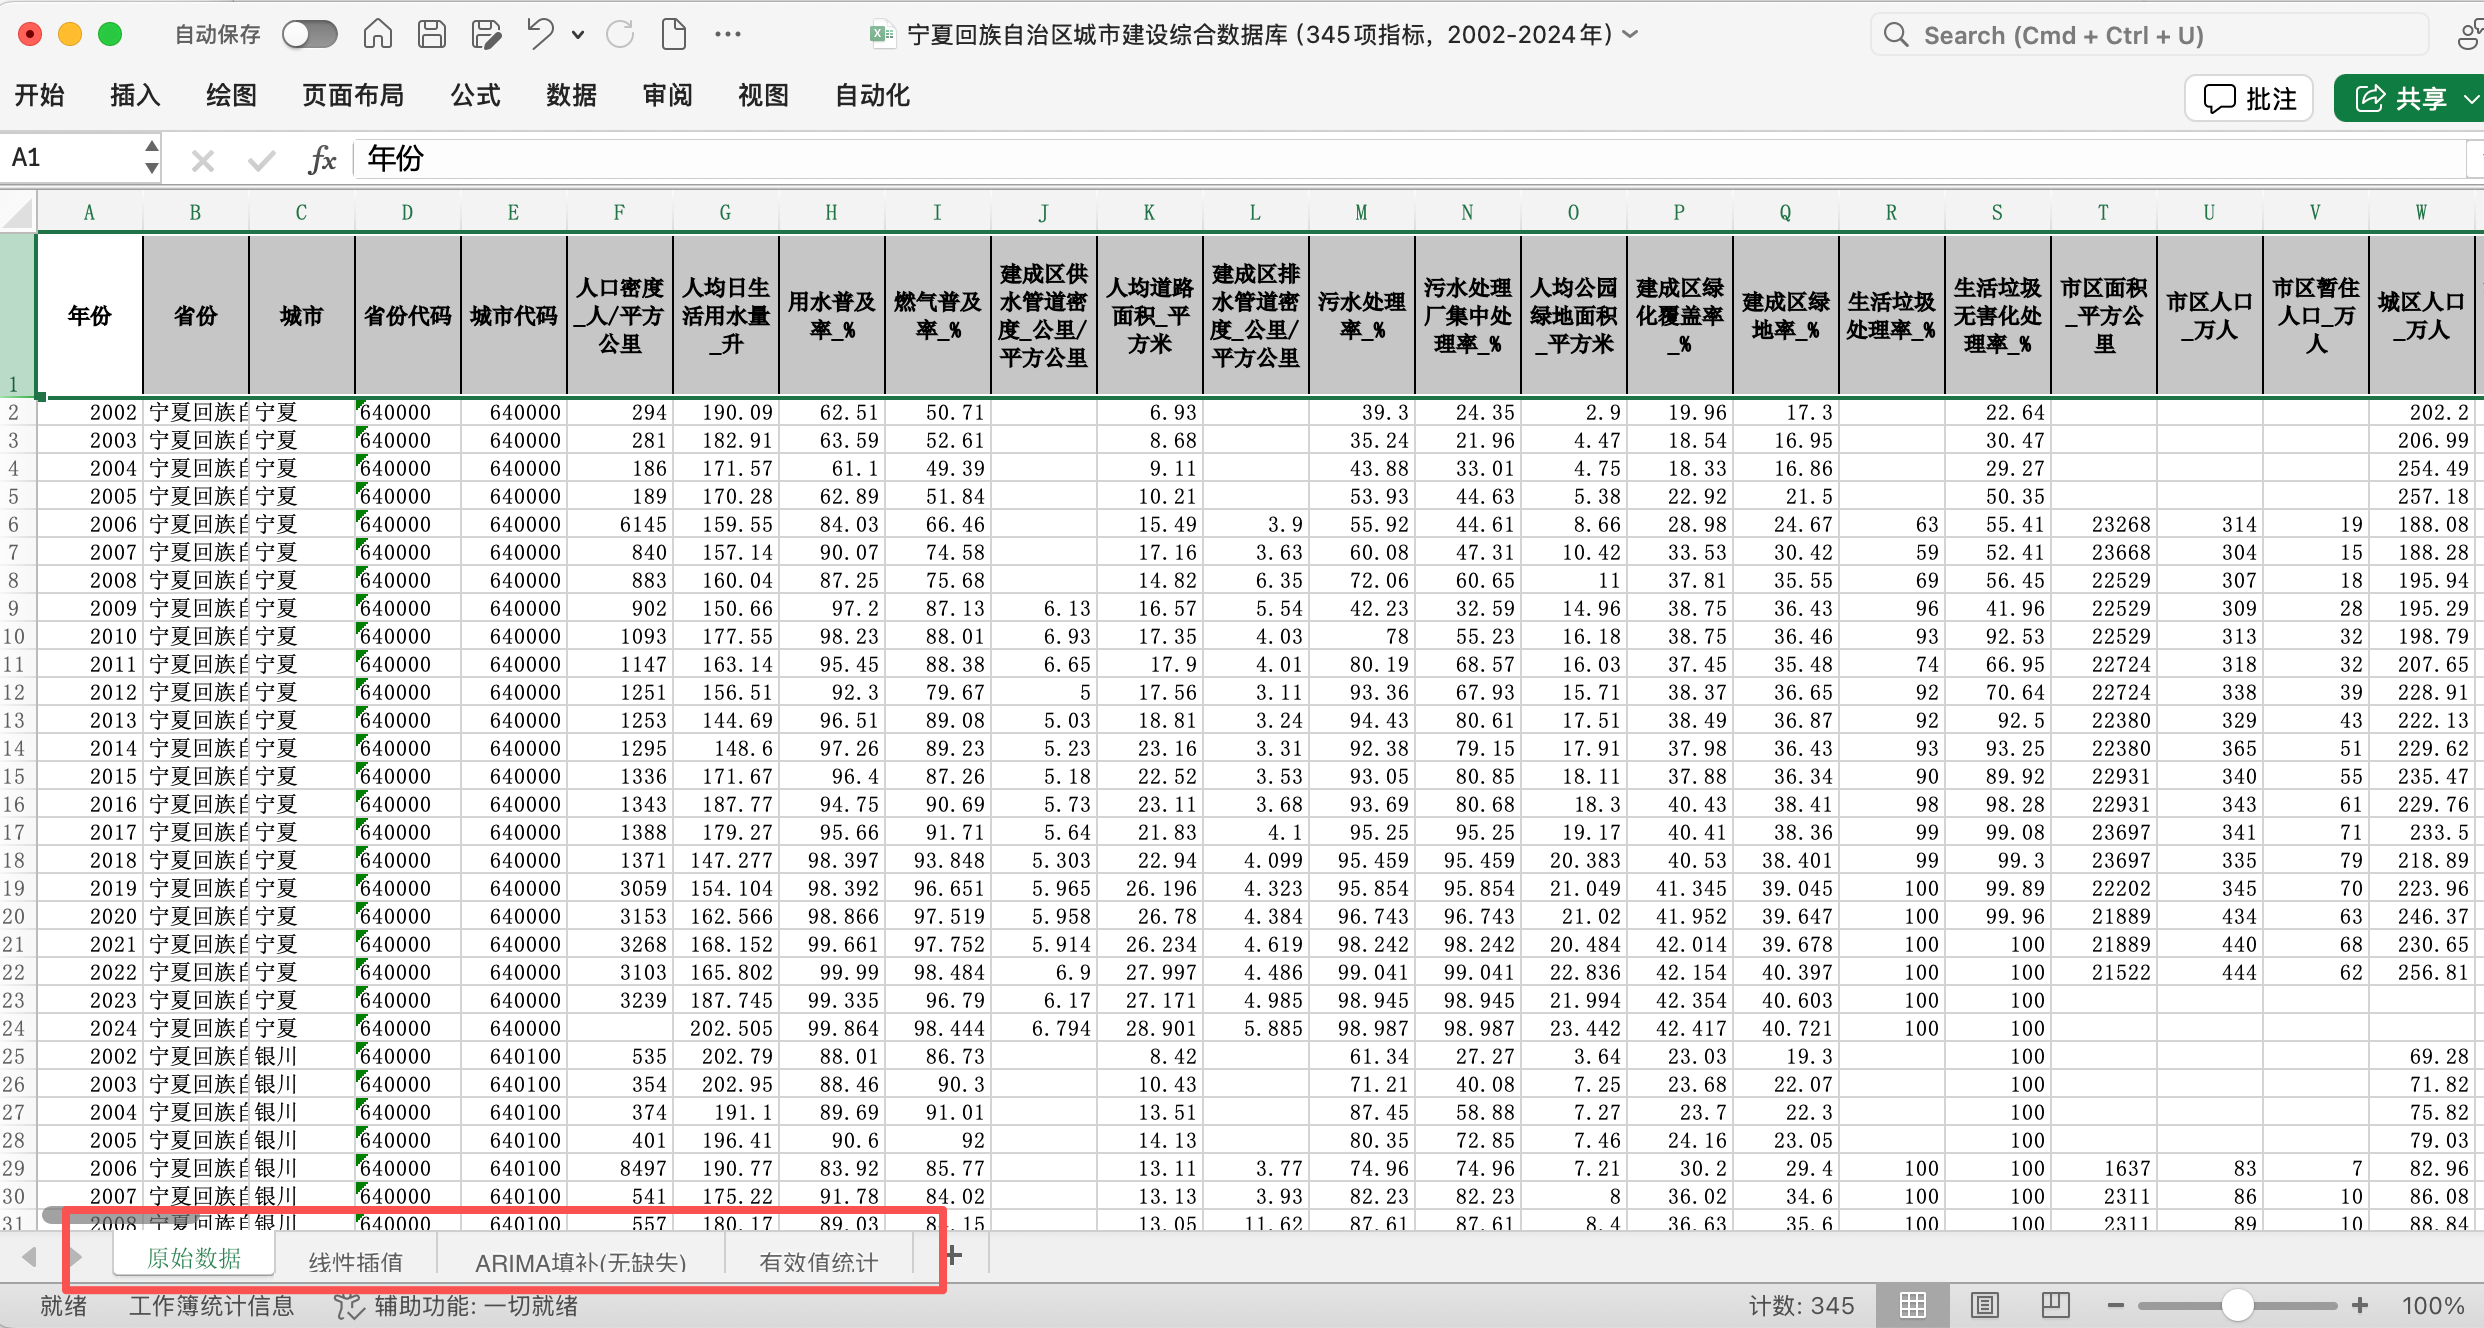Expand the file title dropdown chevron
This screenshot has height=1328, width=2484.
click(x=1631, y=34)
